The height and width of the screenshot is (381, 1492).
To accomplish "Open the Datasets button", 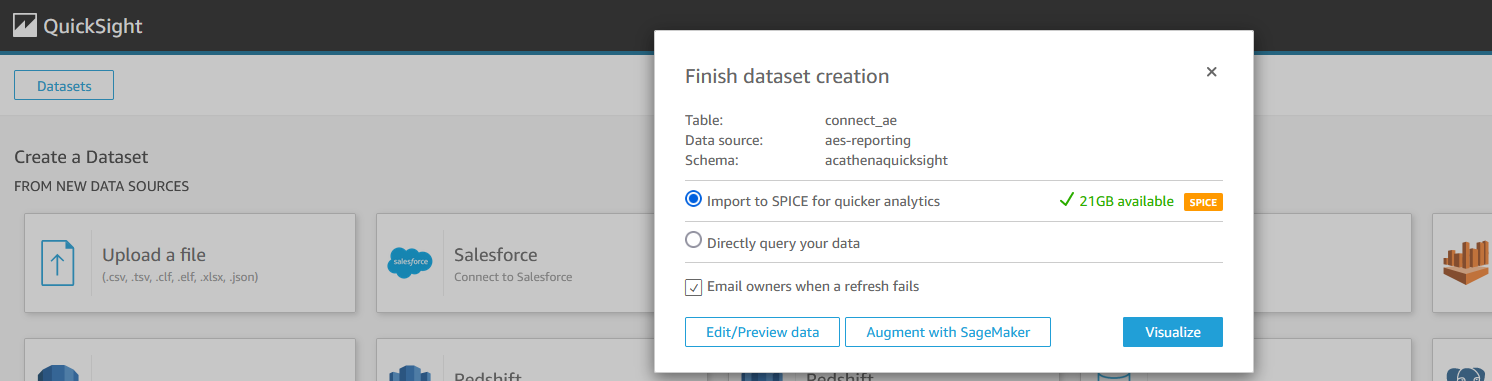I will (x=64, y=86).
